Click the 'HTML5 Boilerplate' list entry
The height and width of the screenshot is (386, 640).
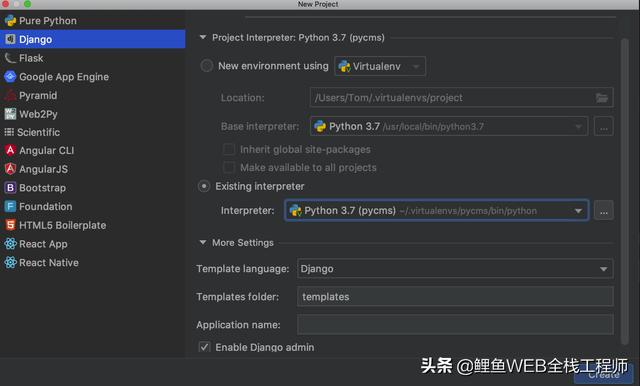tap(93, 225)
